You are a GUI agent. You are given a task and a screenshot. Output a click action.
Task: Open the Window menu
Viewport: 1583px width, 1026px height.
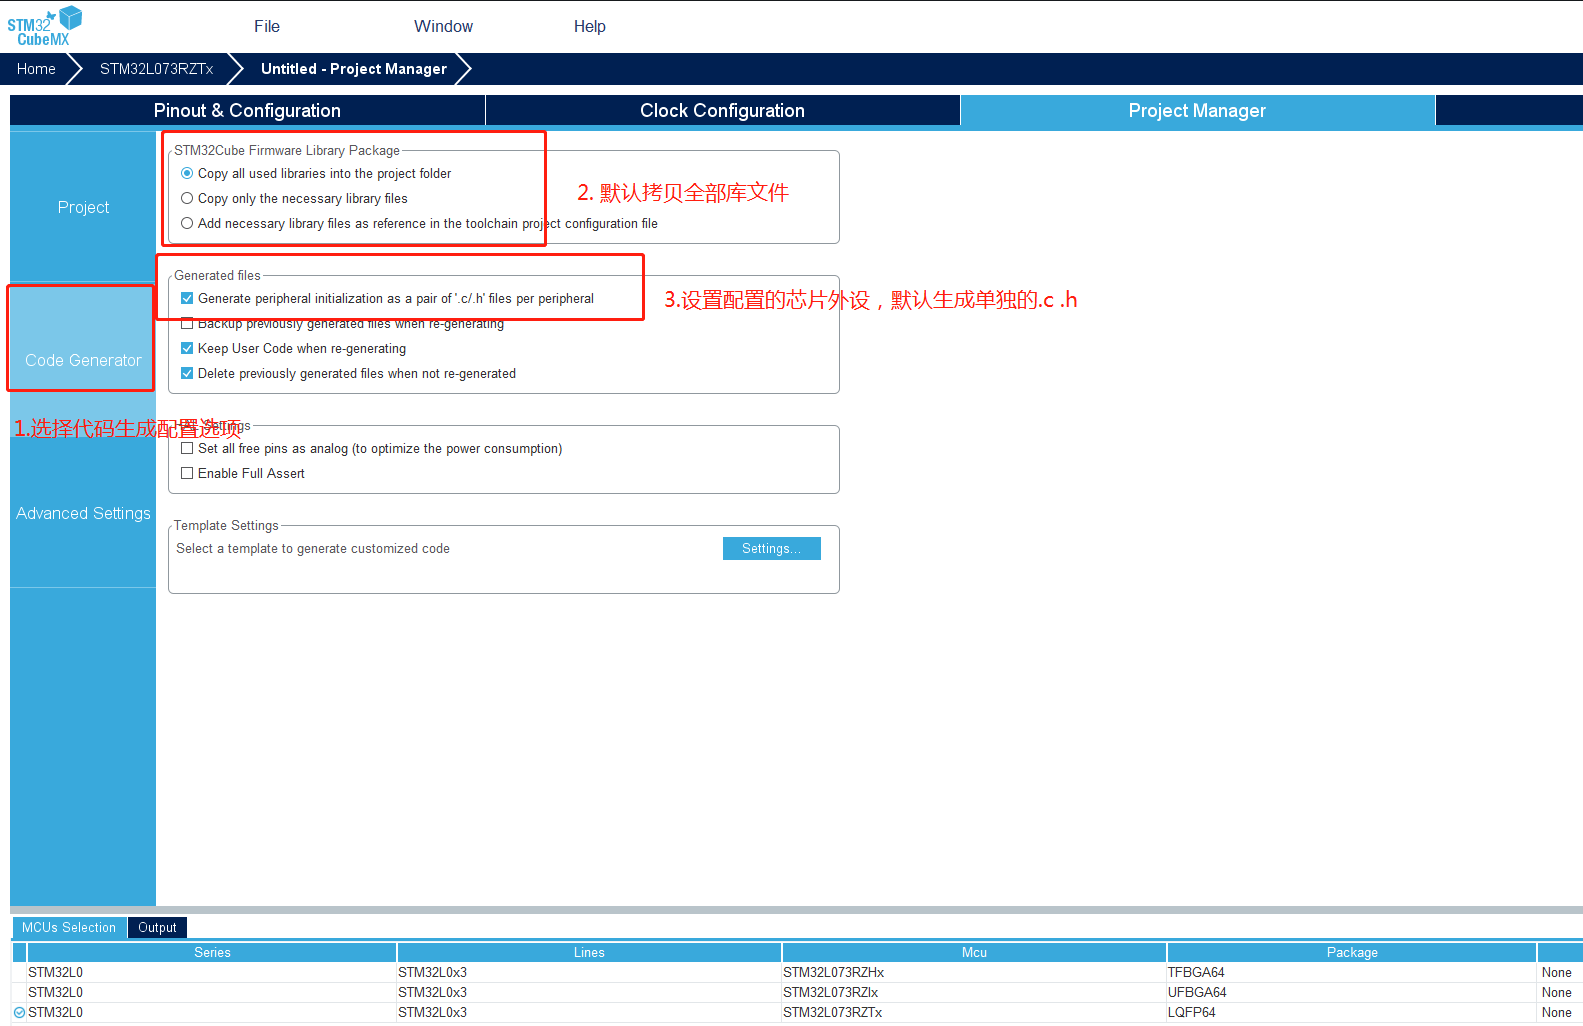[443, 26]
